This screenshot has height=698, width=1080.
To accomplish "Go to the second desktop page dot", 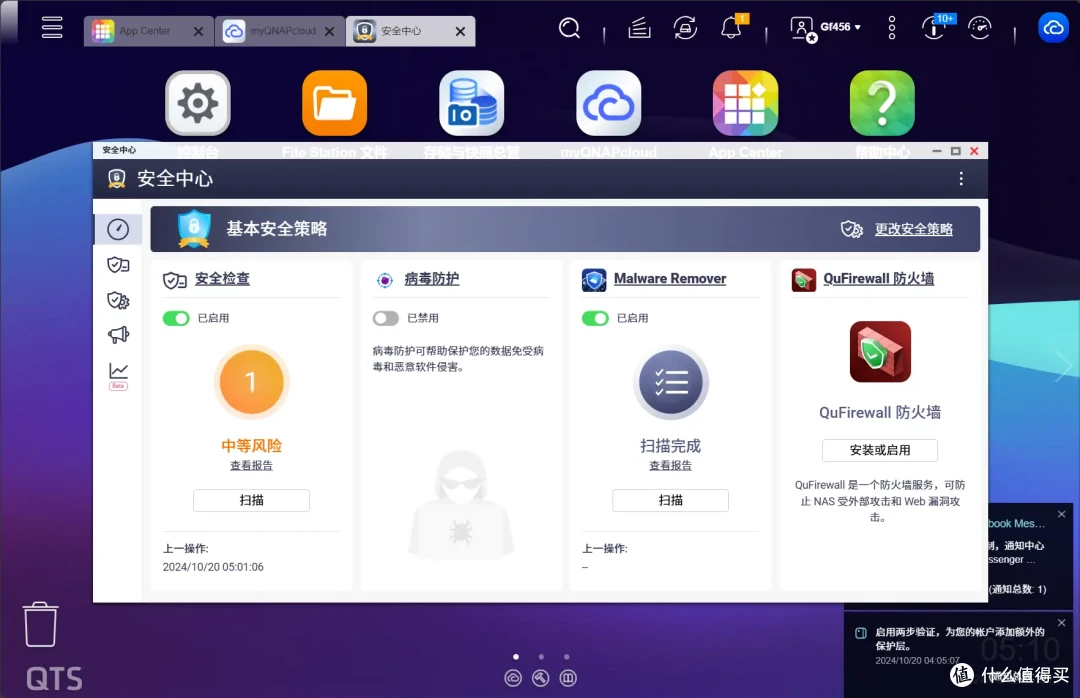I will (x=541, y=657).
